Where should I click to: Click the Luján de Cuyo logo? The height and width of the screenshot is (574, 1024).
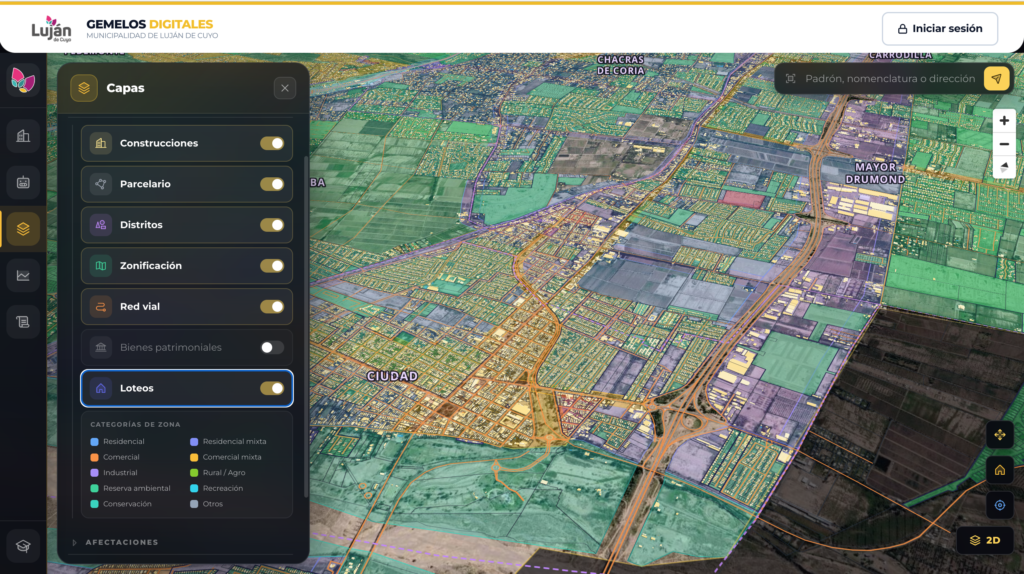coord(51,29)
